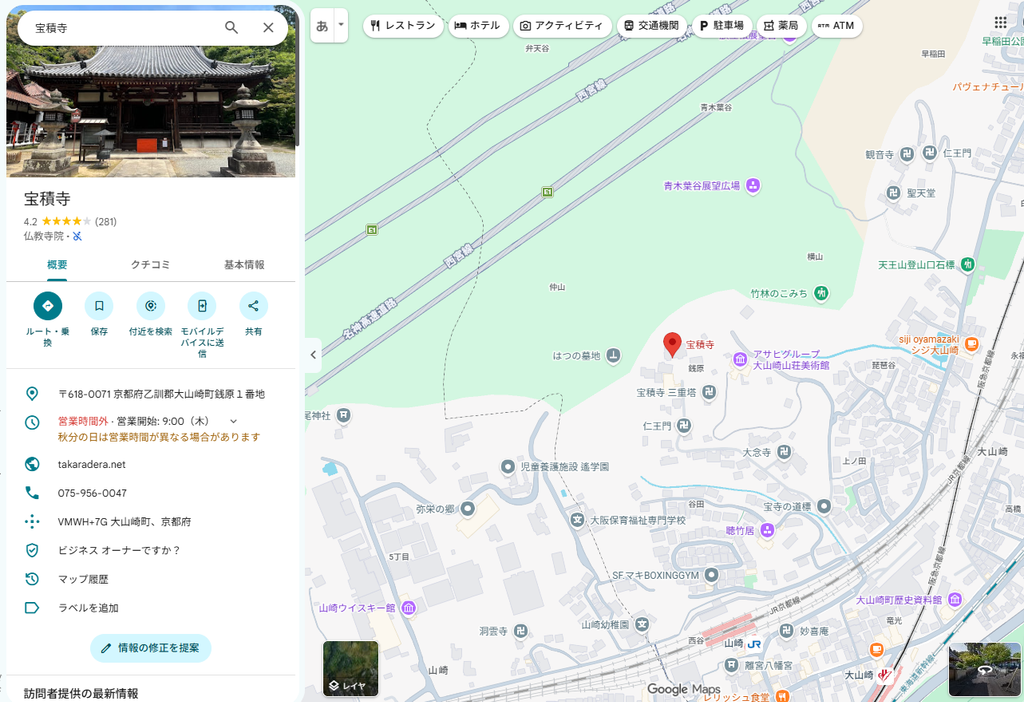This screenshot has height=702, width=1024.
Task: Collapse the side panel with the arrow
Action: coord(313,355)
